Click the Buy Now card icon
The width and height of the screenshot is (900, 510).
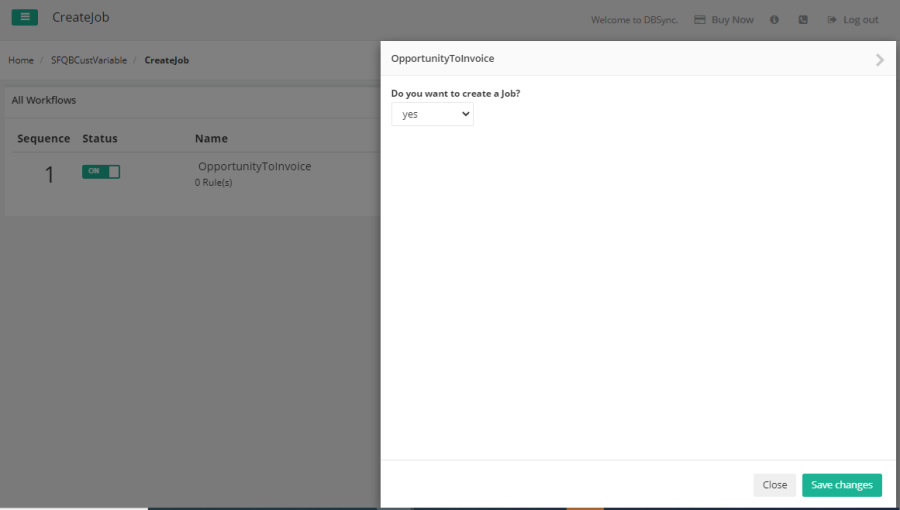click(700, 20)
